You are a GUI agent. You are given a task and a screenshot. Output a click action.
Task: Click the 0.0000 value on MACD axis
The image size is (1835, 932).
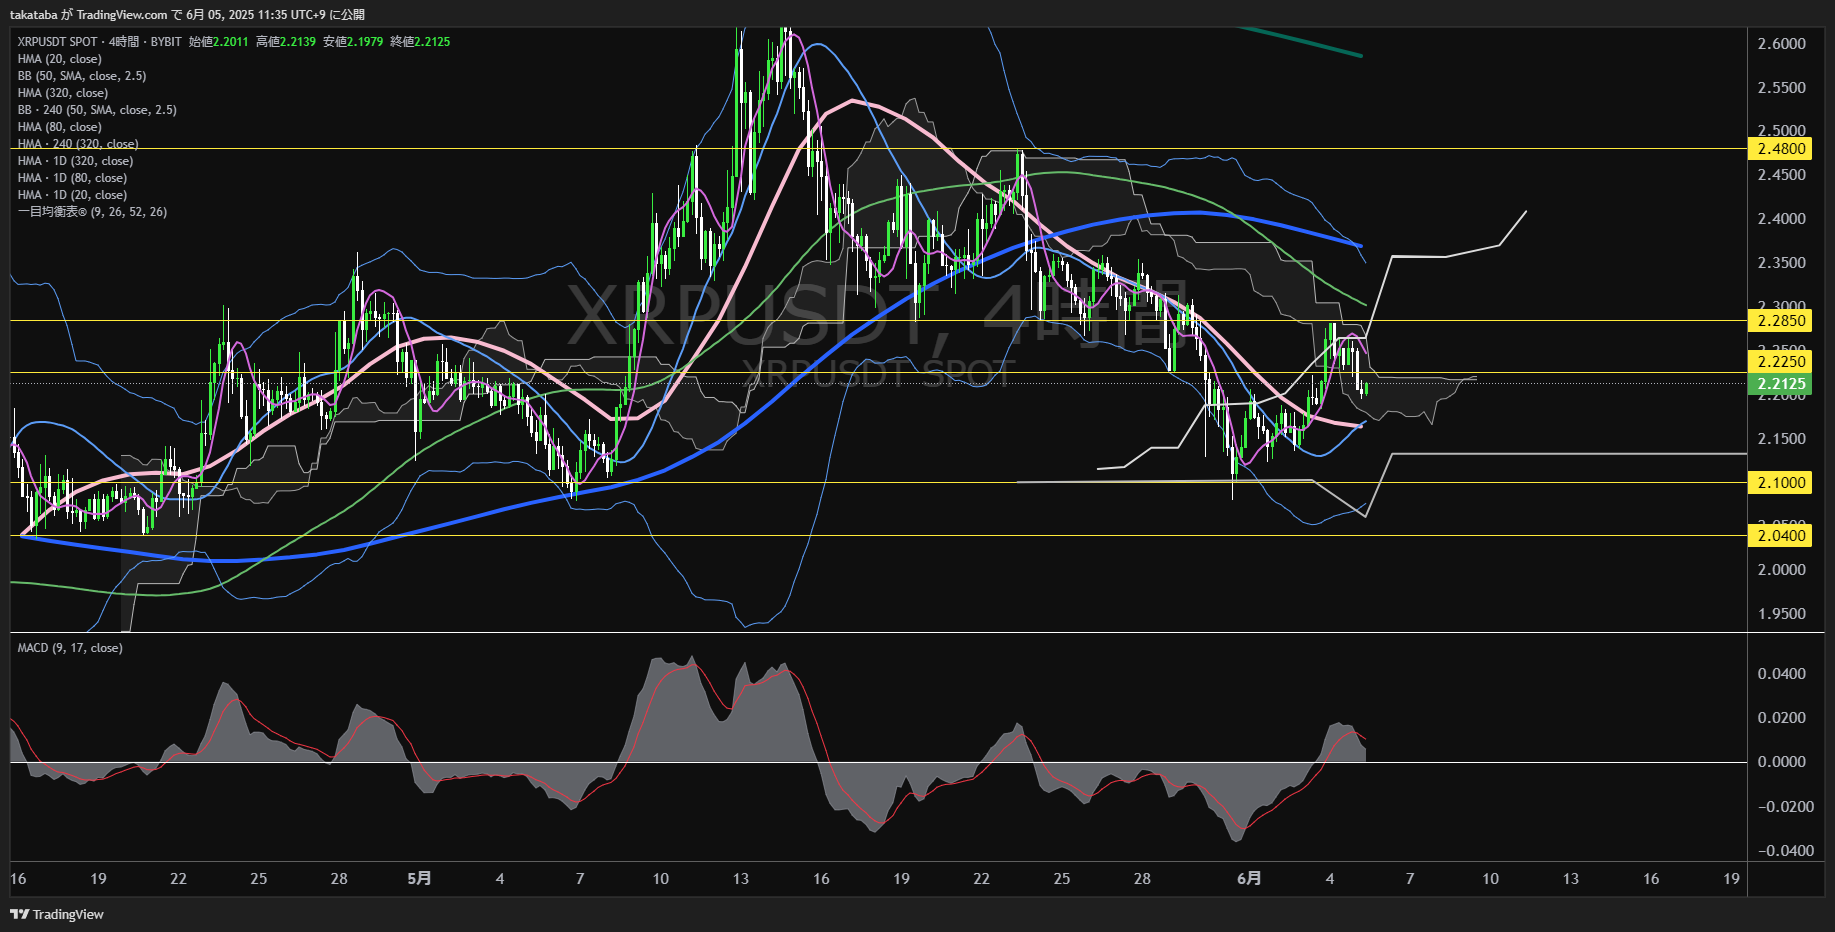point(1781,762)
